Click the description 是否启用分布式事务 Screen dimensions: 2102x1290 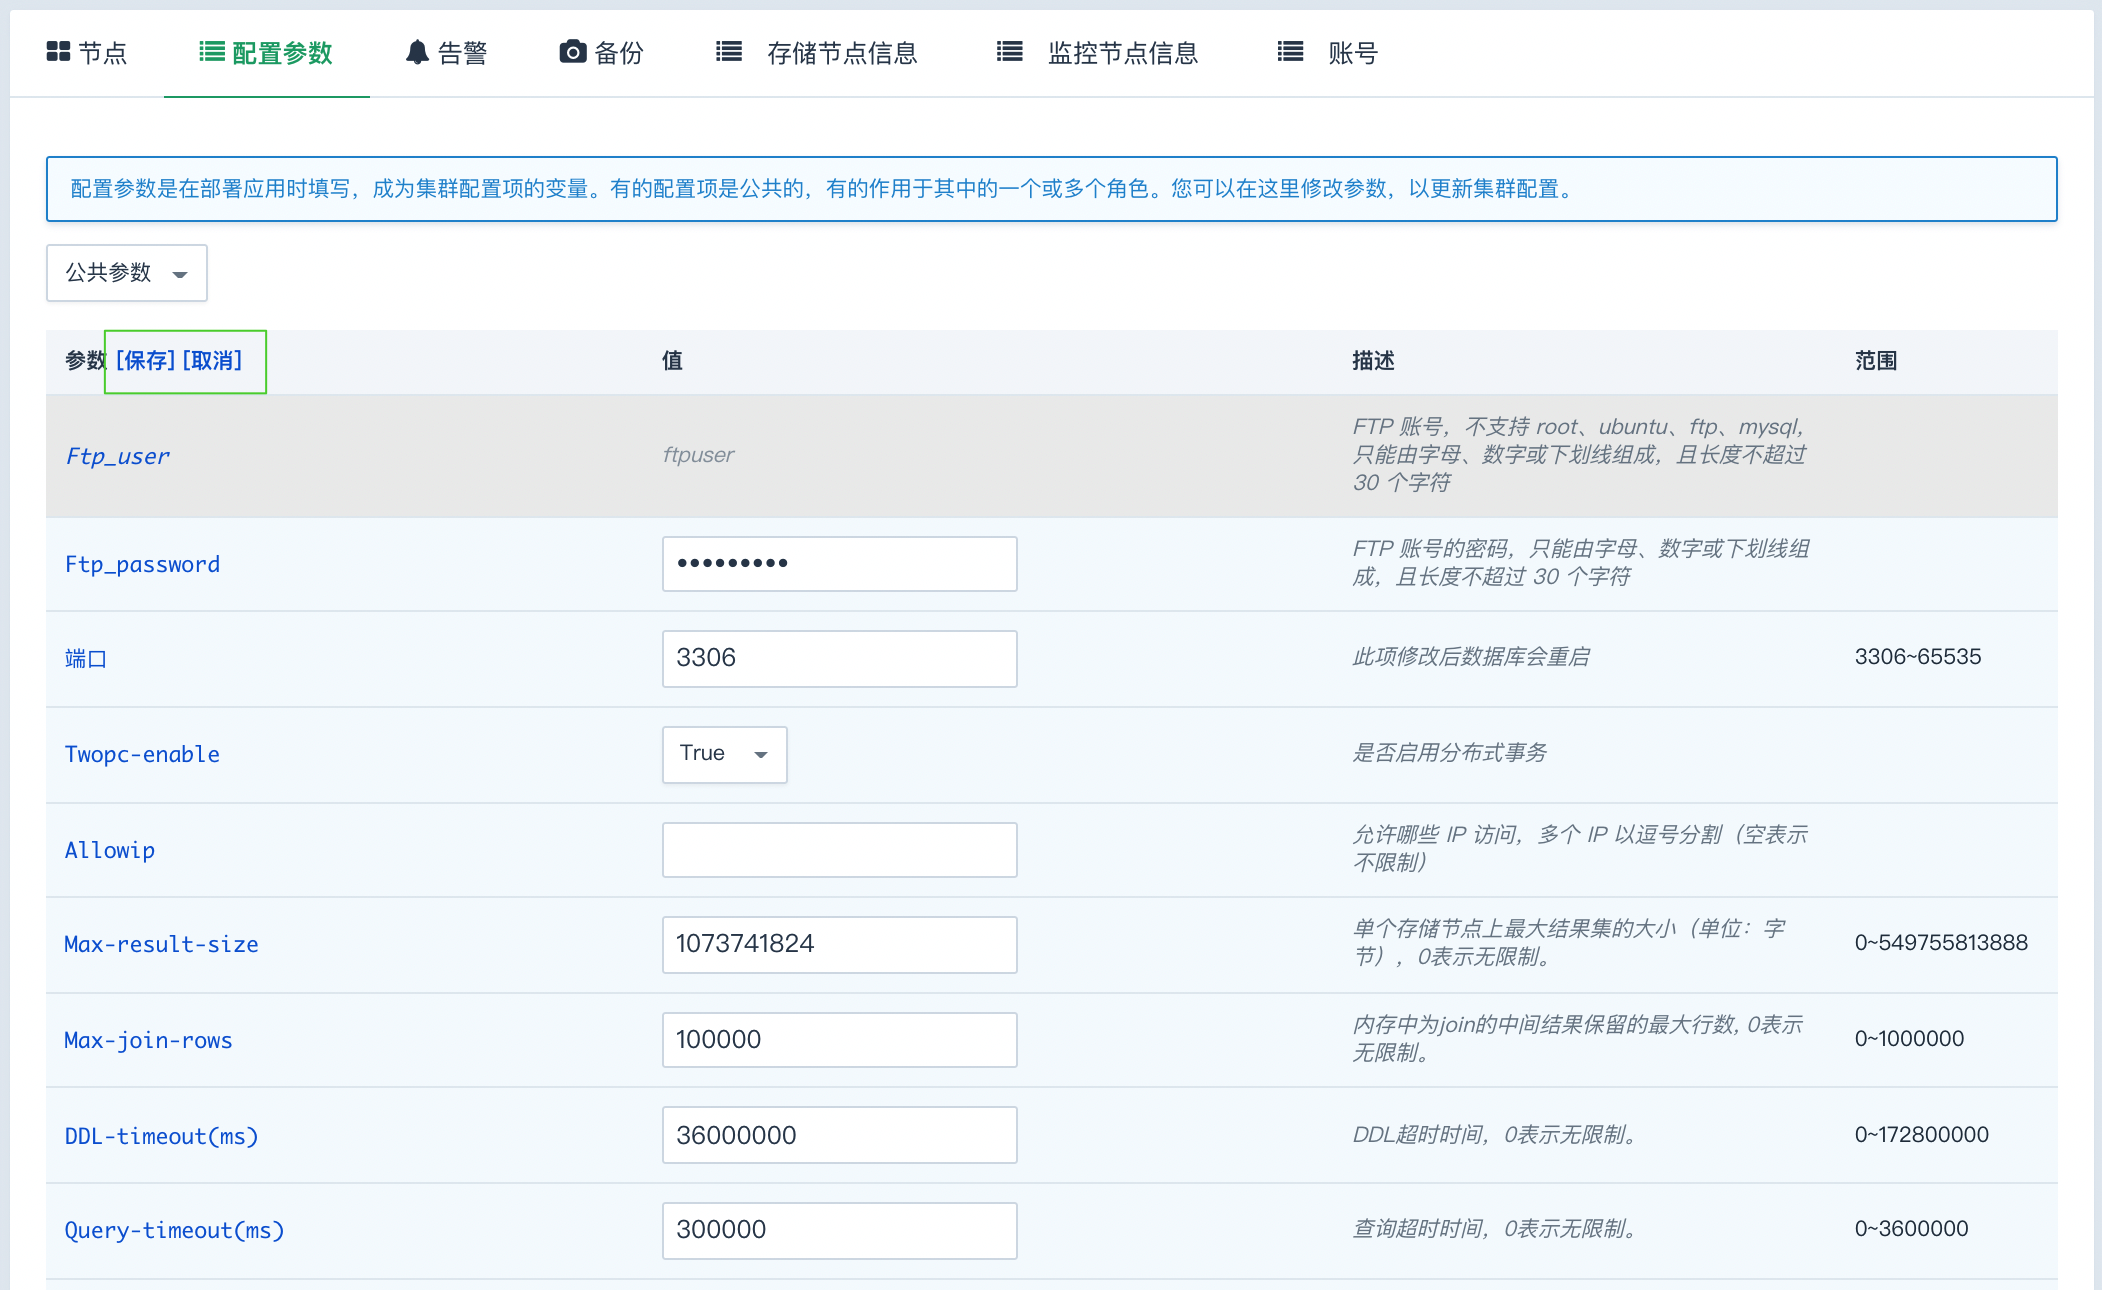[1449, 753]
